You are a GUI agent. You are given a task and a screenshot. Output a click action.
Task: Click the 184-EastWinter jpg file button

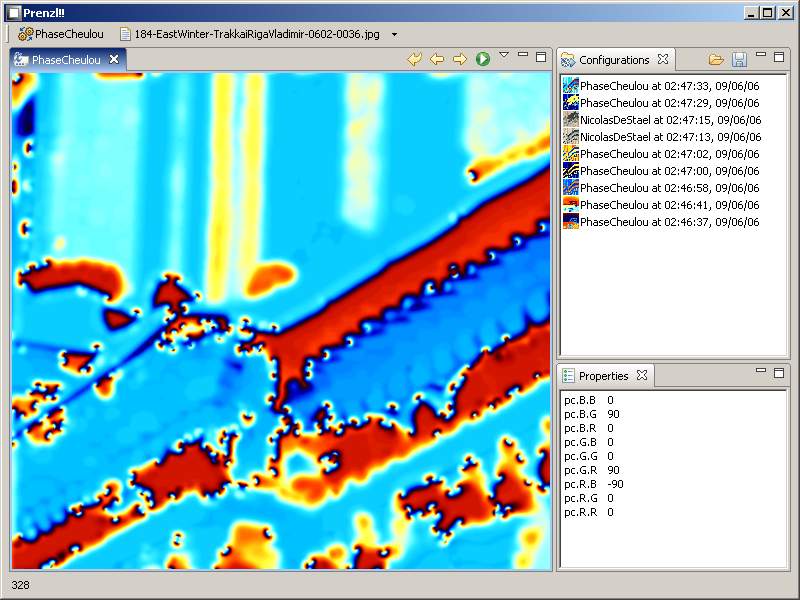[x=250, y=34]
